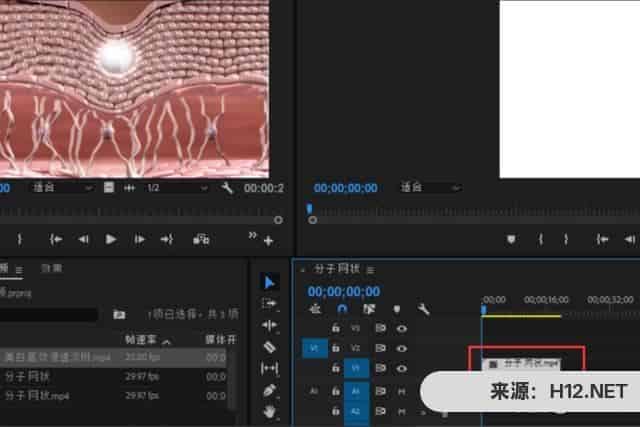The image size is (640, 427).
Task: Open timeline display settings wrench menu
Action: click(423, 309)
